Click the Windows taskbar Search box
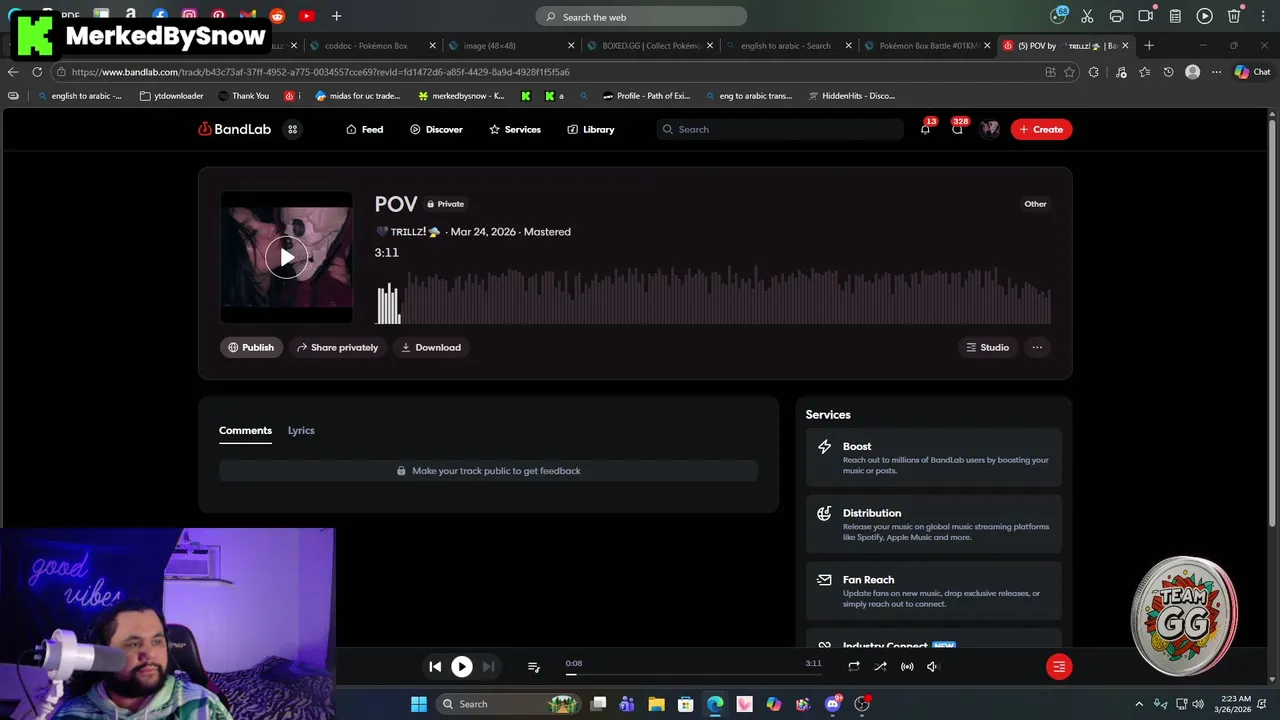This screenshot has width=1280, height=720. click(x=508, y=704)
